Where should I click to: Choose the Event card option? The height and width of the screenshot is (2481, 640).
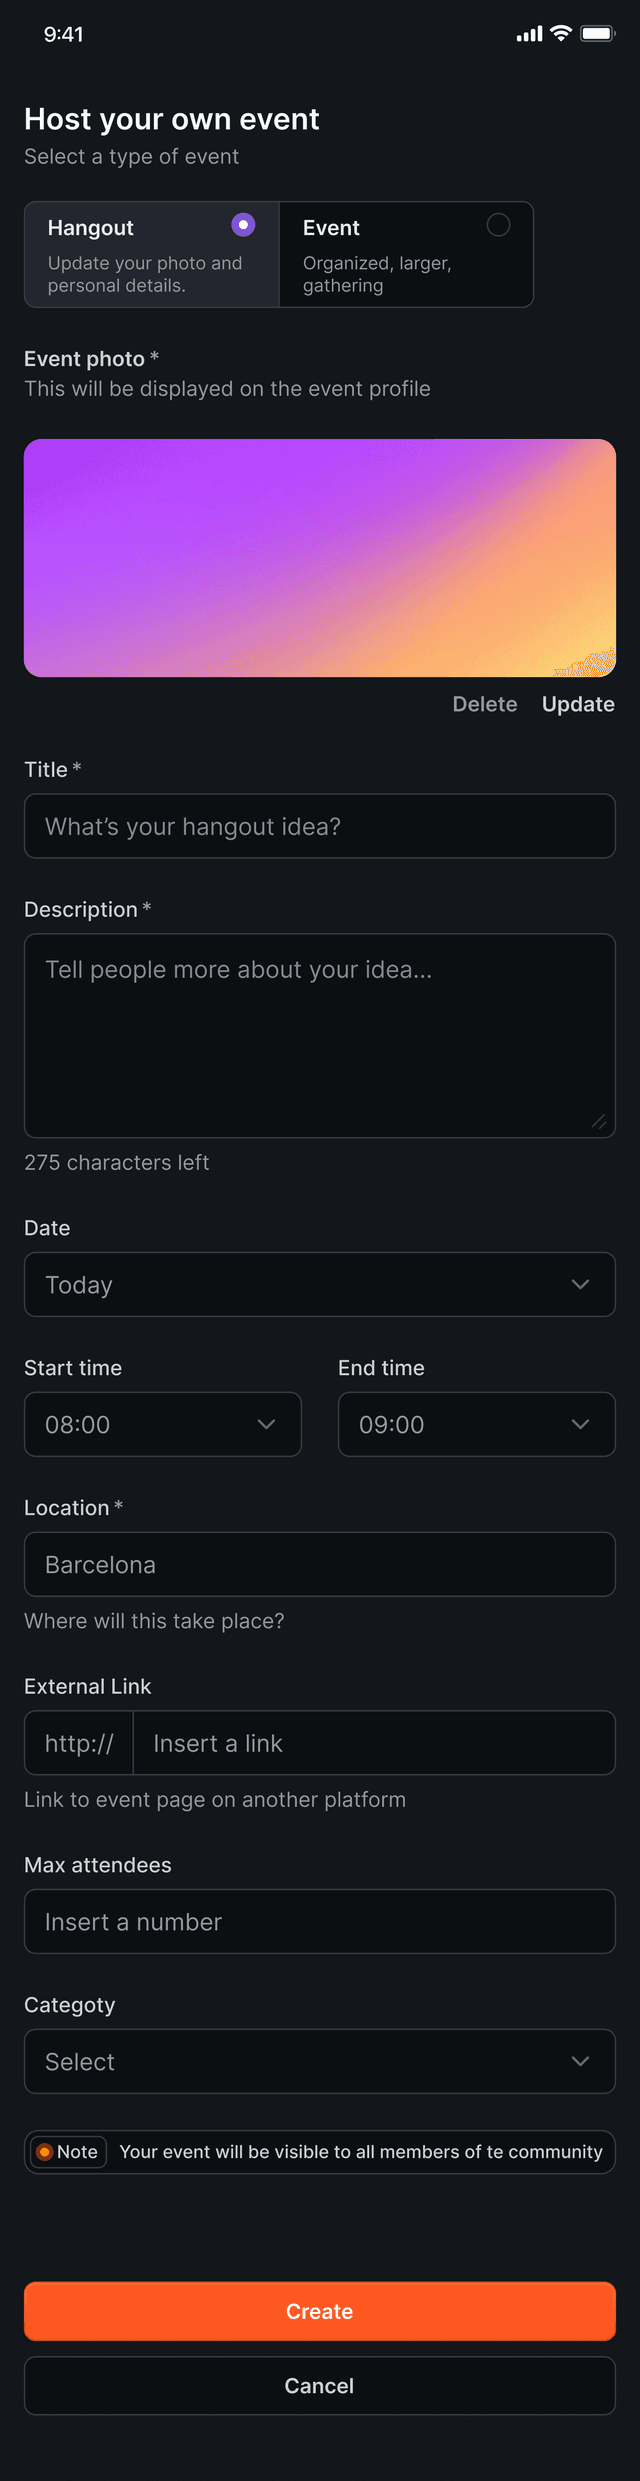tap(406, 255)
